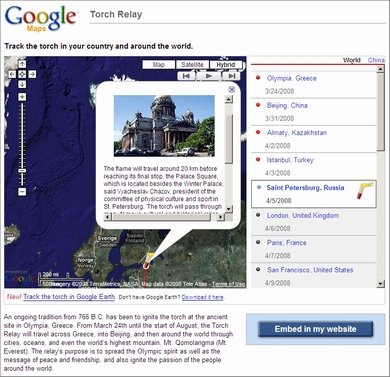Click Embed in my website button
390x377 pixels.
315,329
